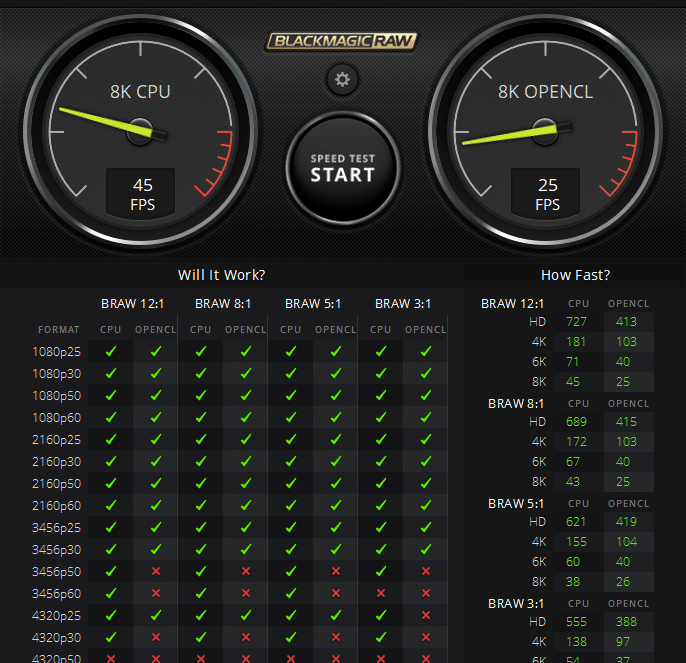Click the BRAW 12:1 HD OpenCL value 413
686x663 pixels.
click(x=626, y=322)
